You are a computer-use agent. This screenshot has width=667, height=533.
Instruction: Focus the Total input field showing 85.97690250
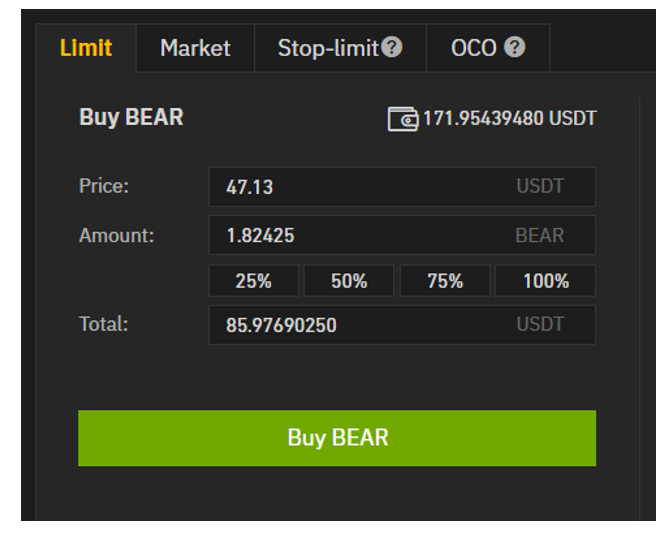(x=402, y=325)
